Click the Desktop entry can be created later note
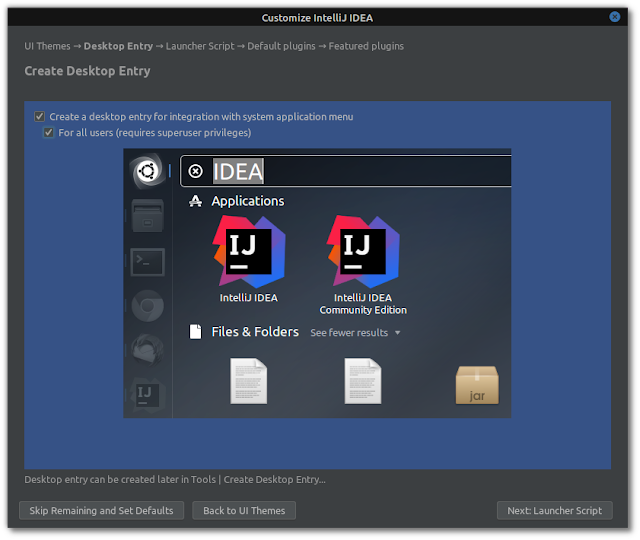Image resolution: width=640 pixels, height=540 pixels. (175, 479)
